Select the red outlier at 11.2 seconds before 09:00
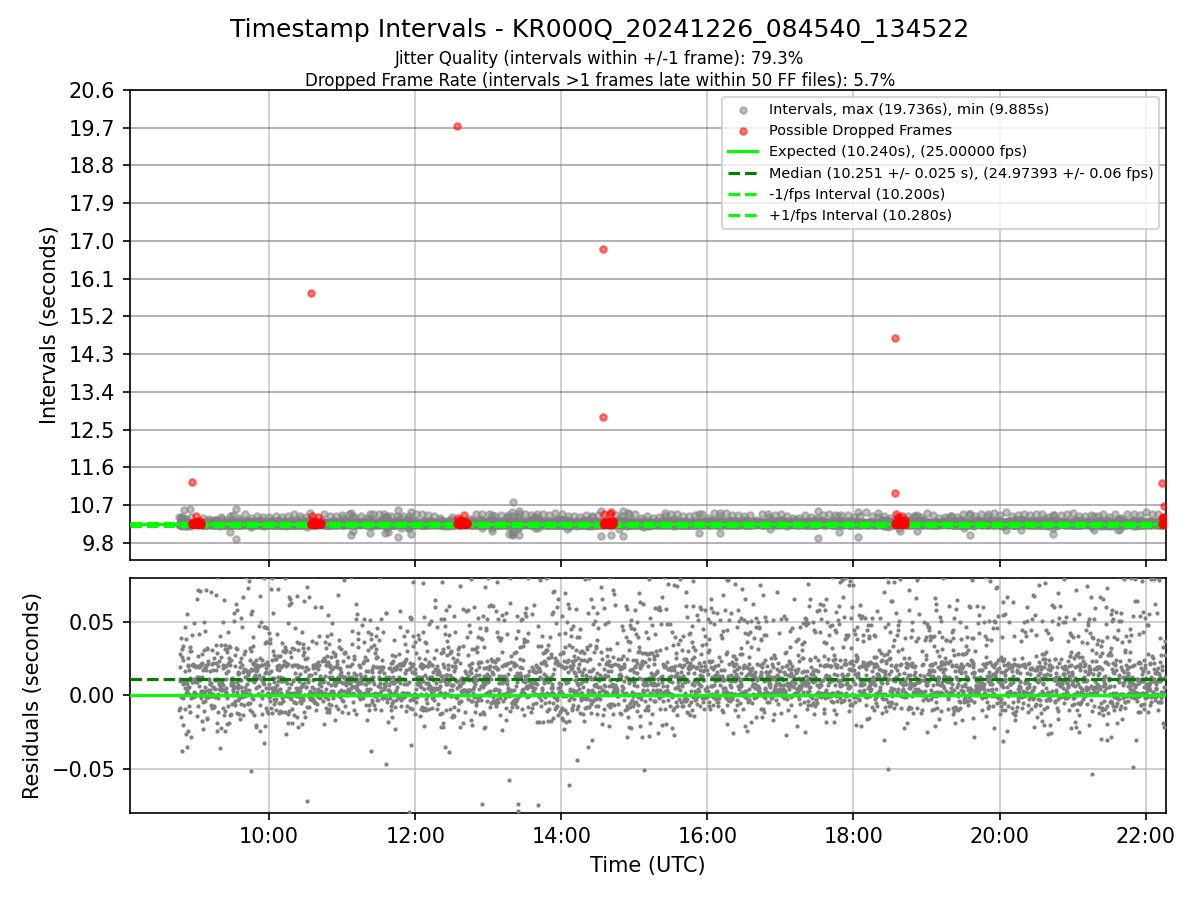Image resolution: width=1200 pixels, height=900 pixels. click(192, 482)
